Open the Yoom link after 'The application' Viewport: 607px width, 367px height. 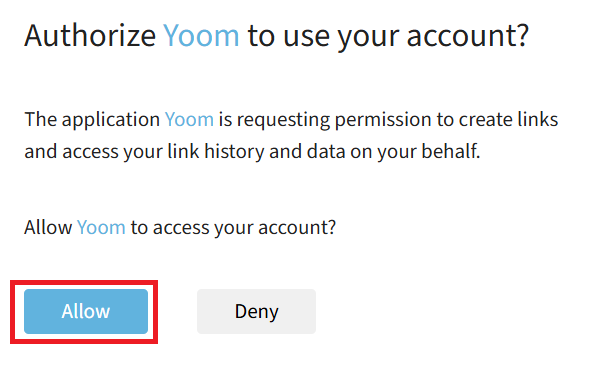pyautogui.click(x=189, y=119)
